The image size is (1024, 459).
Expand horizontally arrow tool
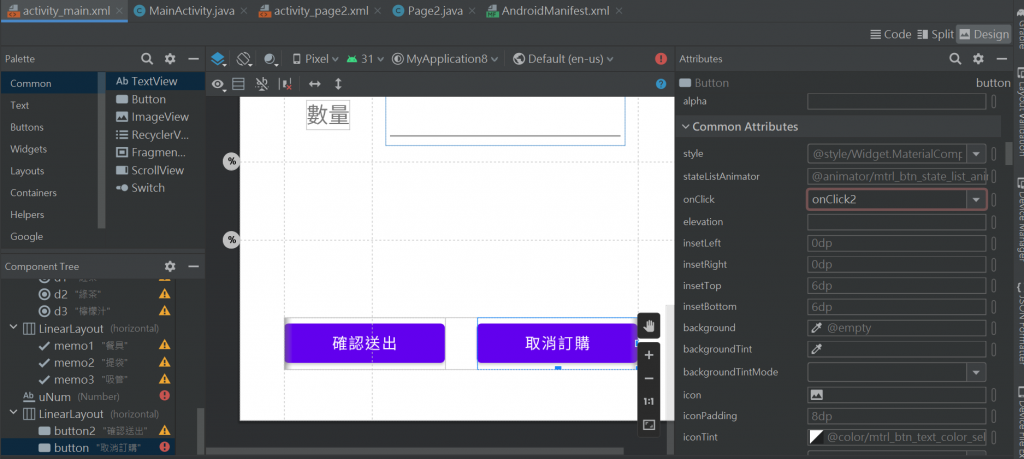(315, 84)
